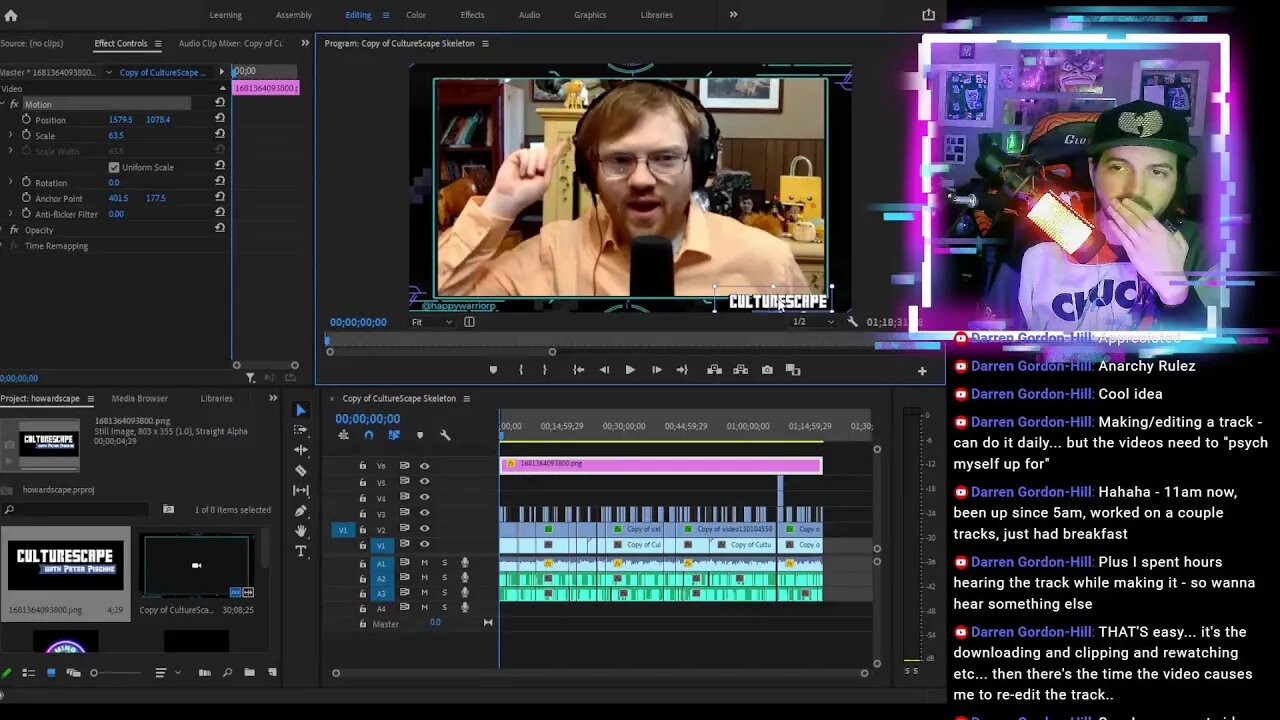Expand the Scale property
The height and width of the screenshot is (720, 1280).
(11, 135)
